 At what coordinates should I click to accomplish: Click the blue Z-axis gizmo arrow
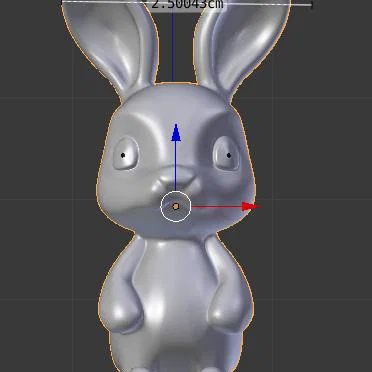(x=176, y=132)
